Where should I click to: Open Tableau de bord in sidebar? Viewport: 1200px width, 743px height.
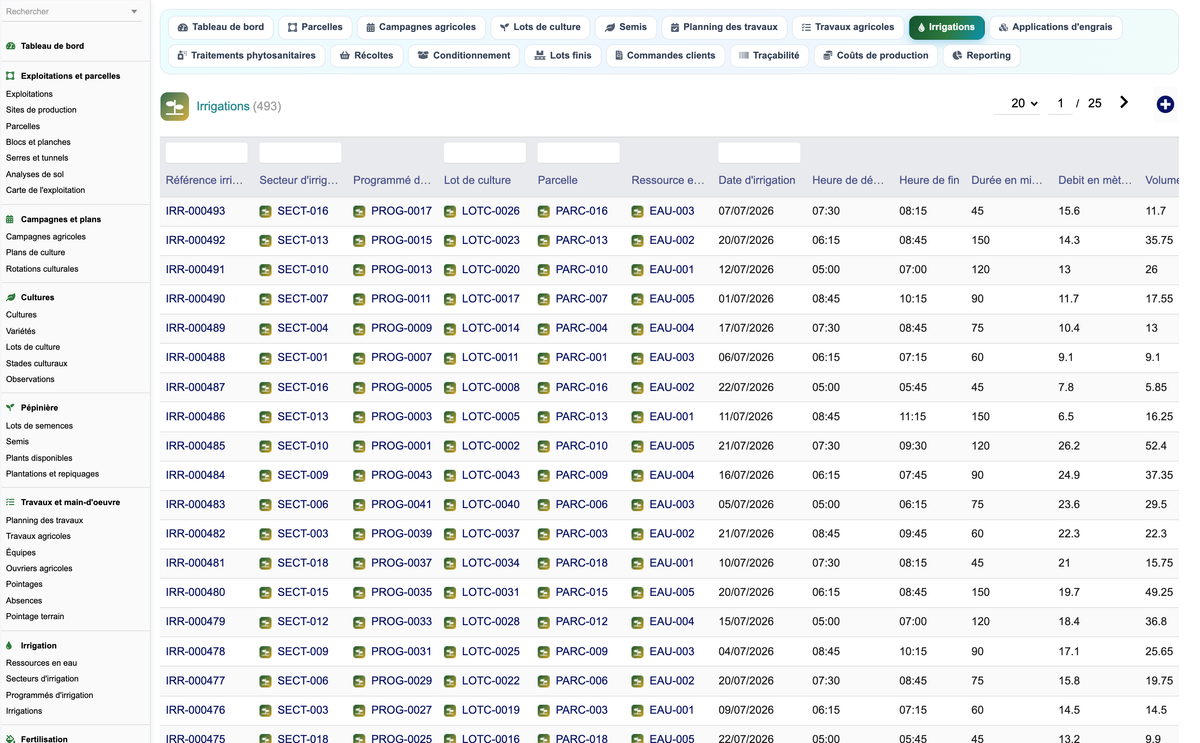(52, 46)
